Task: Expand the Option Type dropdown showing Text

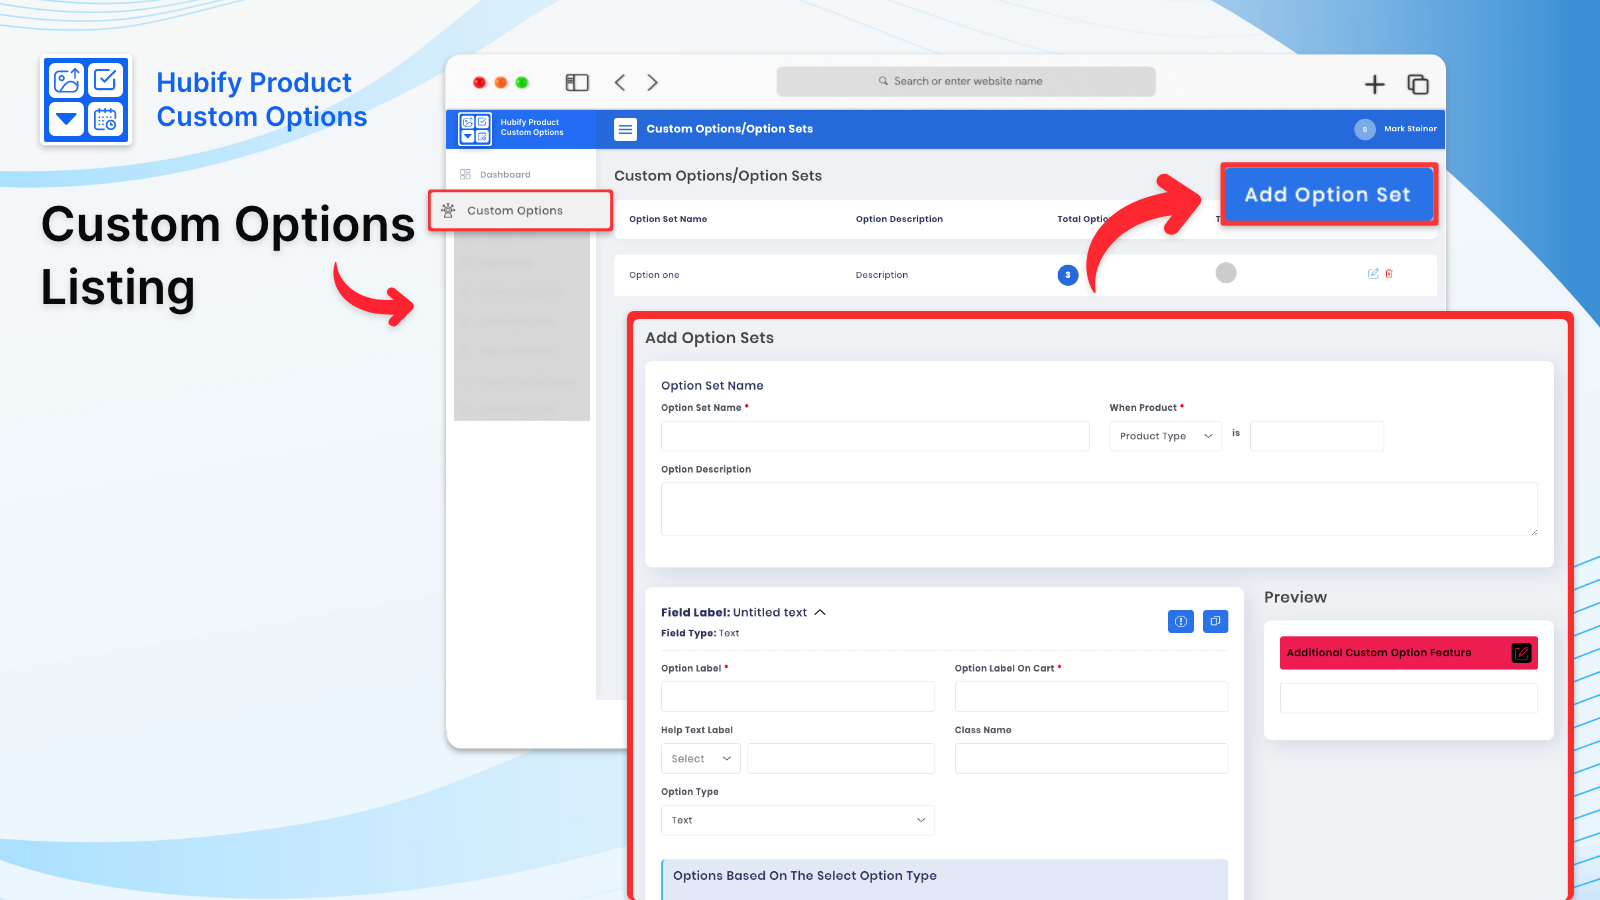Action: 797,820
